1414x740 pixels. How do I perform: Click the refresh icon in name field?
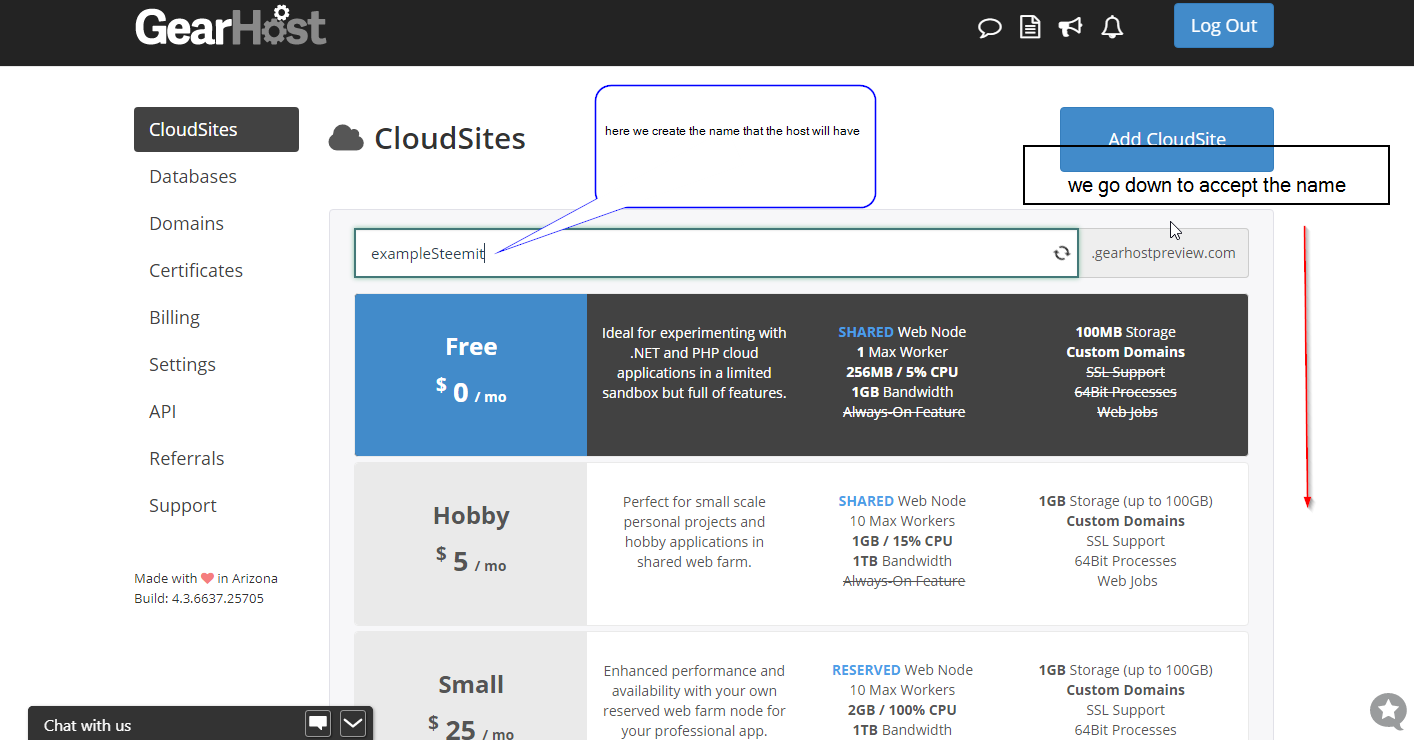coord(1062,253)
